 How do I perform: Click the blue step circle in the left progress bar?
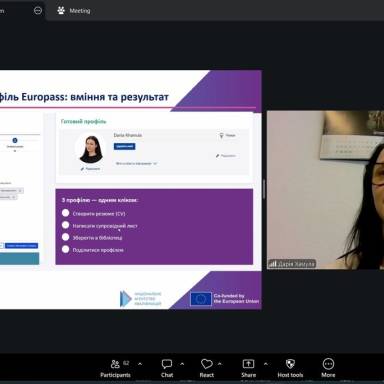15,140
